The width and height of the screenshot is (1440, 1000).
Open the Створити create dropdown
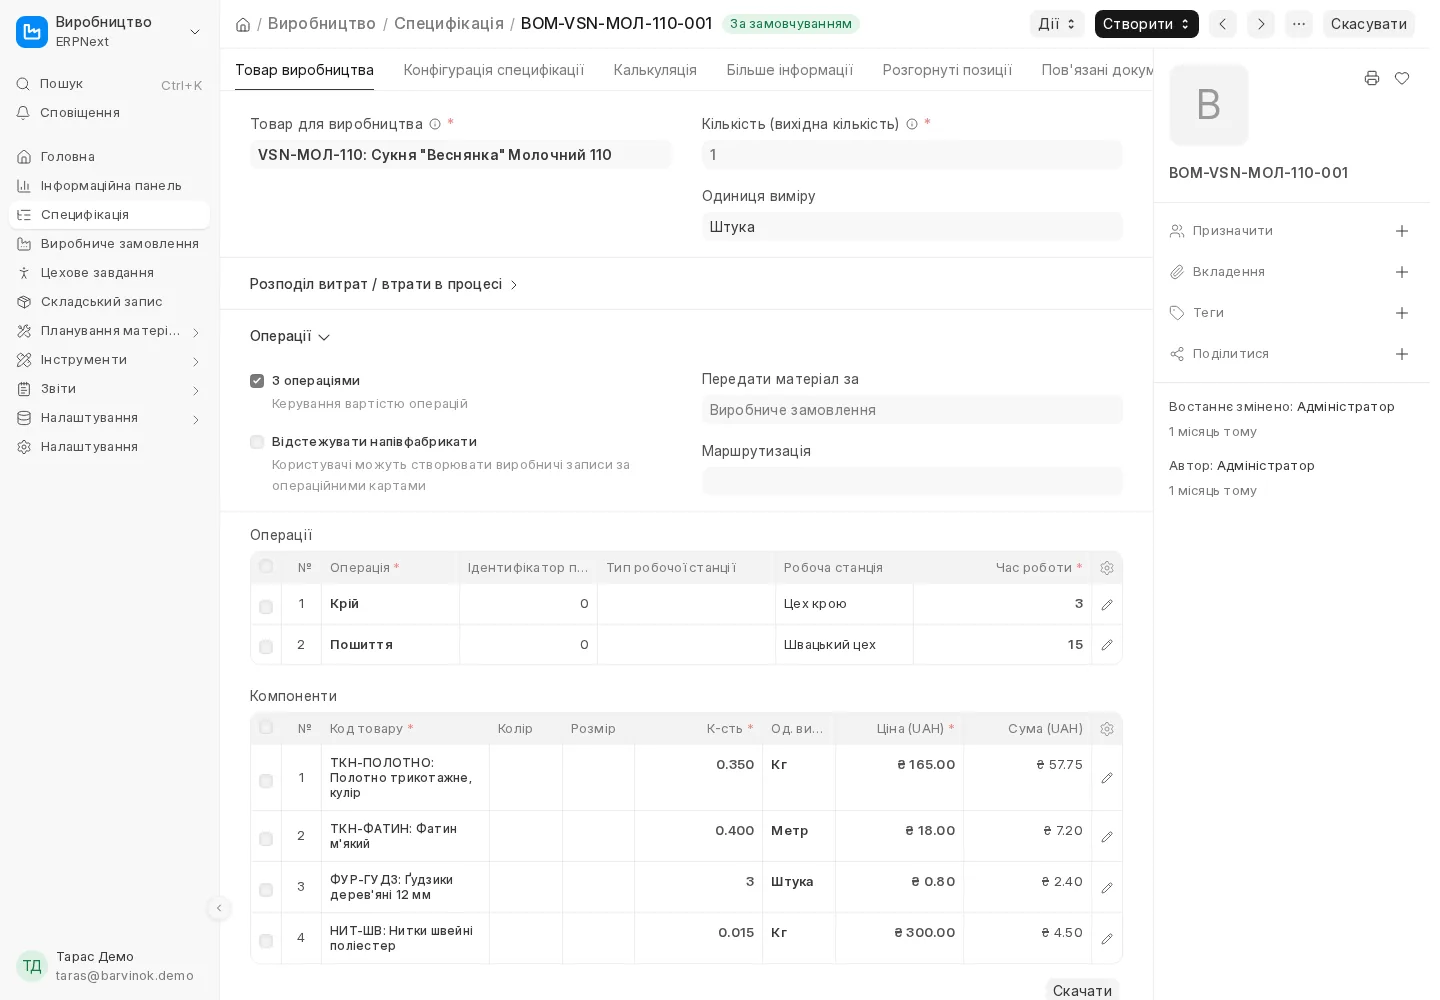click(1146, 24)
